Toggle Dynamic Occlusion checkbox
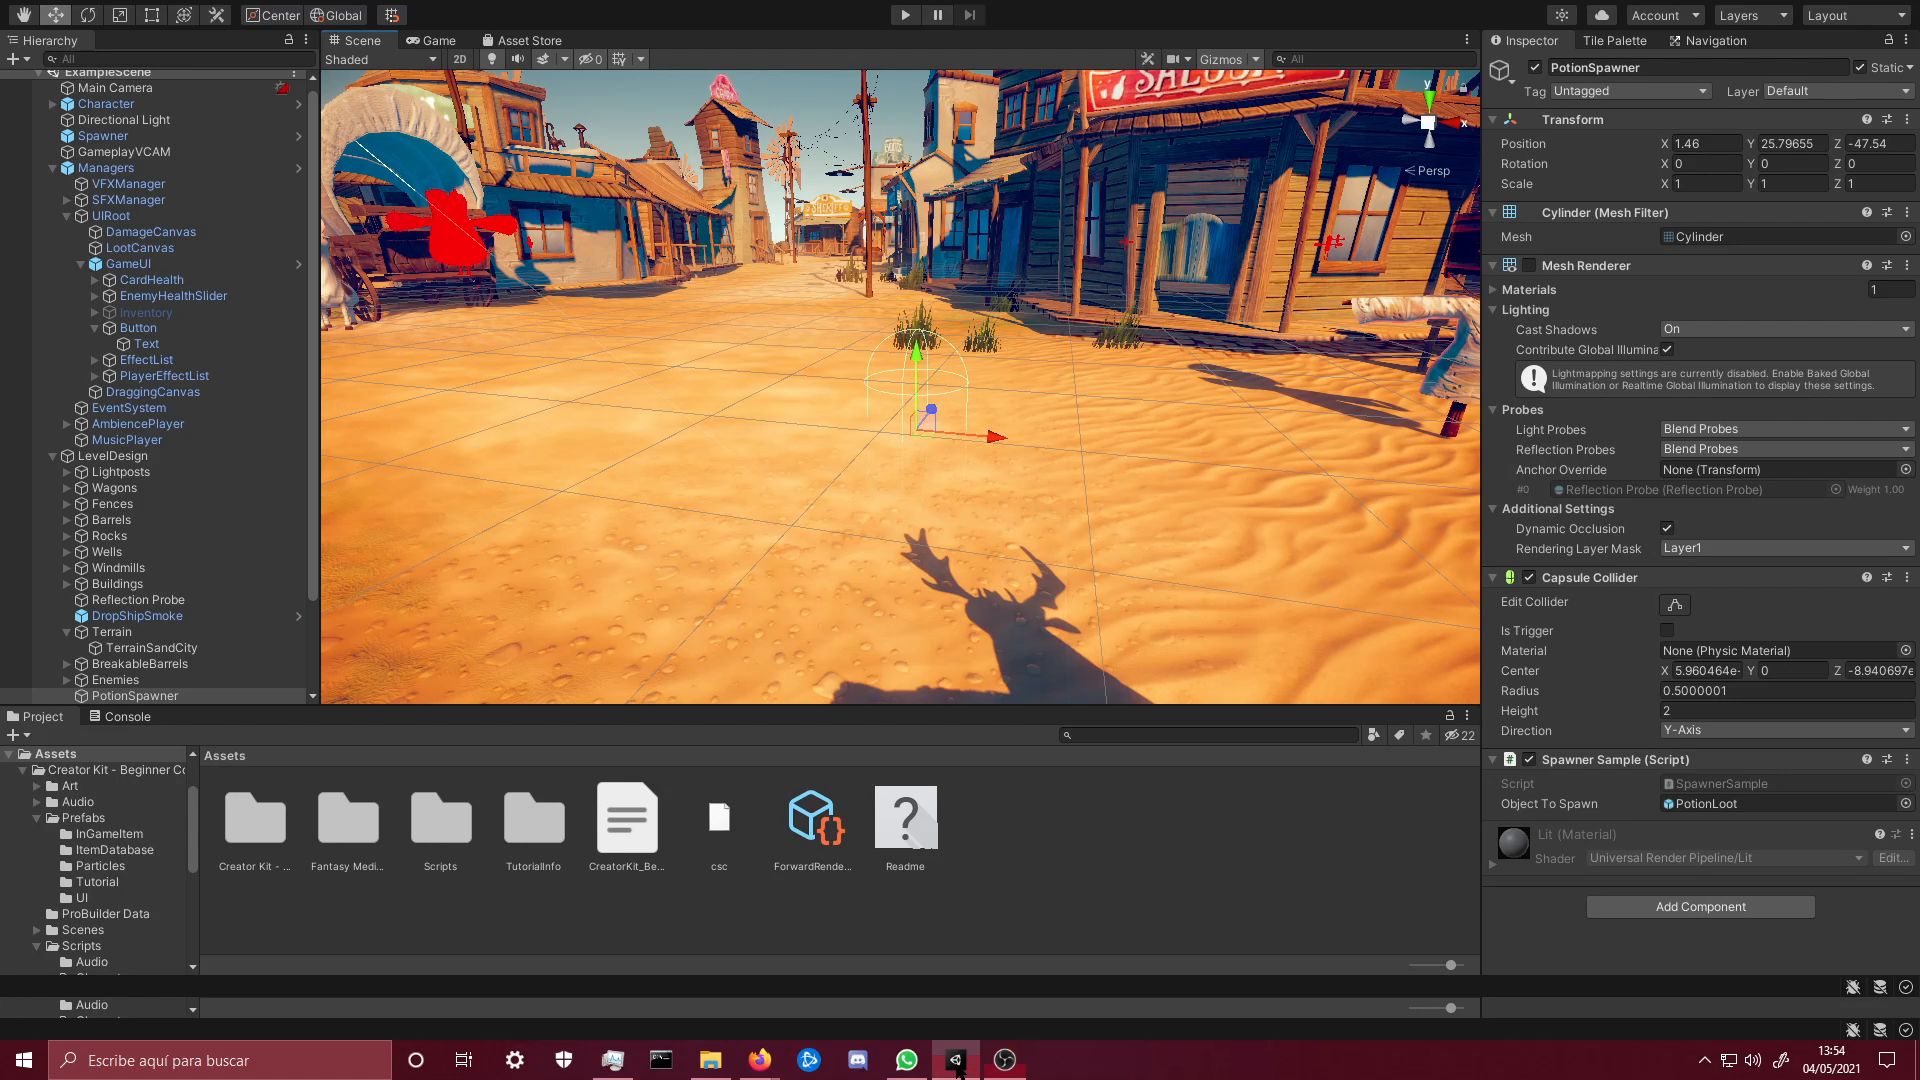 click(x=1665, y=529)
